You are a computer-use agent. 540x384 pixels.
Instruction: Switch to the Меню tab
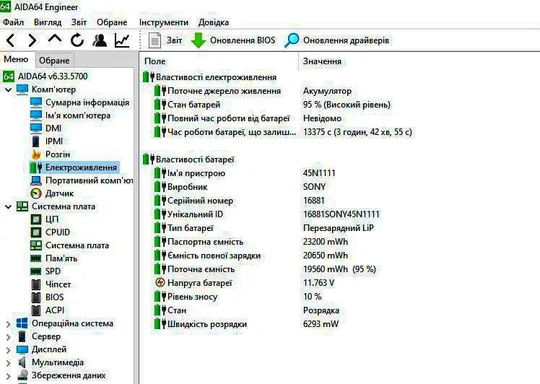pyautogui.click(x=16, y=59)
